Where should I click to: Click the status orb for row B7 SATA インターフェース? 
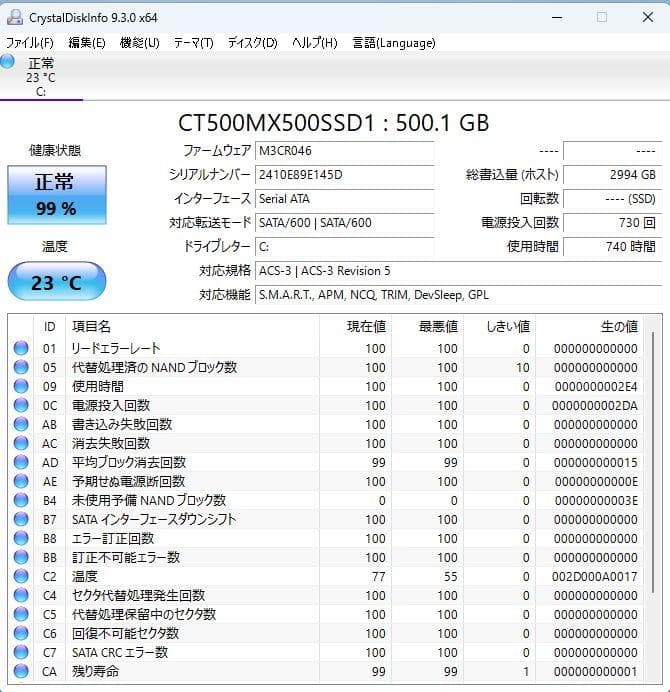[x=21, y=519]
